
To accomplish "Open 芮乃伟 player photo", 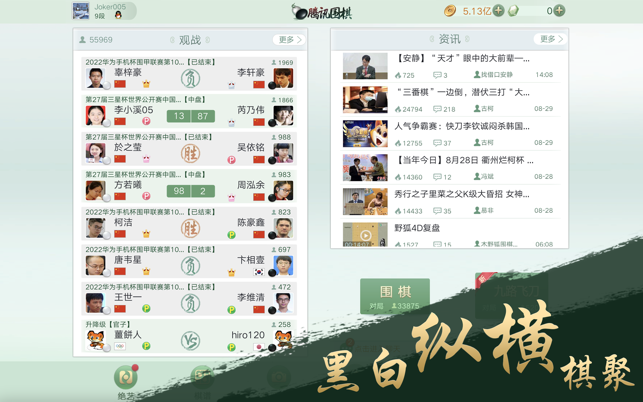I will 283,115.
